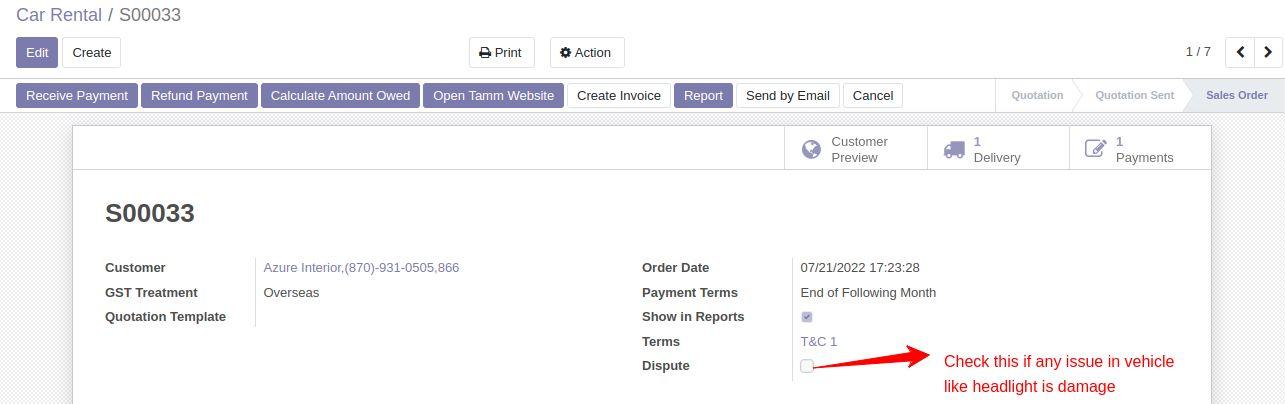Open the Print dropdown menu
The height and width of the screenshot is (404, 1285).
click(501, 52)
